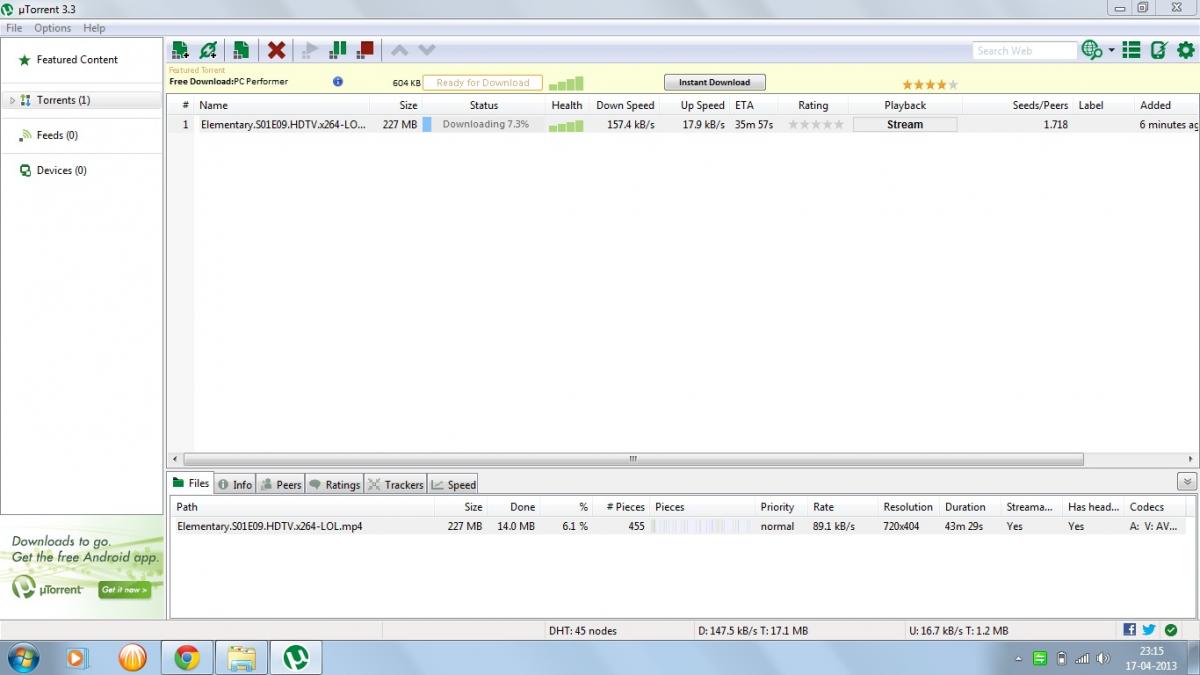Expand the Torrents tree arrow

coord(12,100)
